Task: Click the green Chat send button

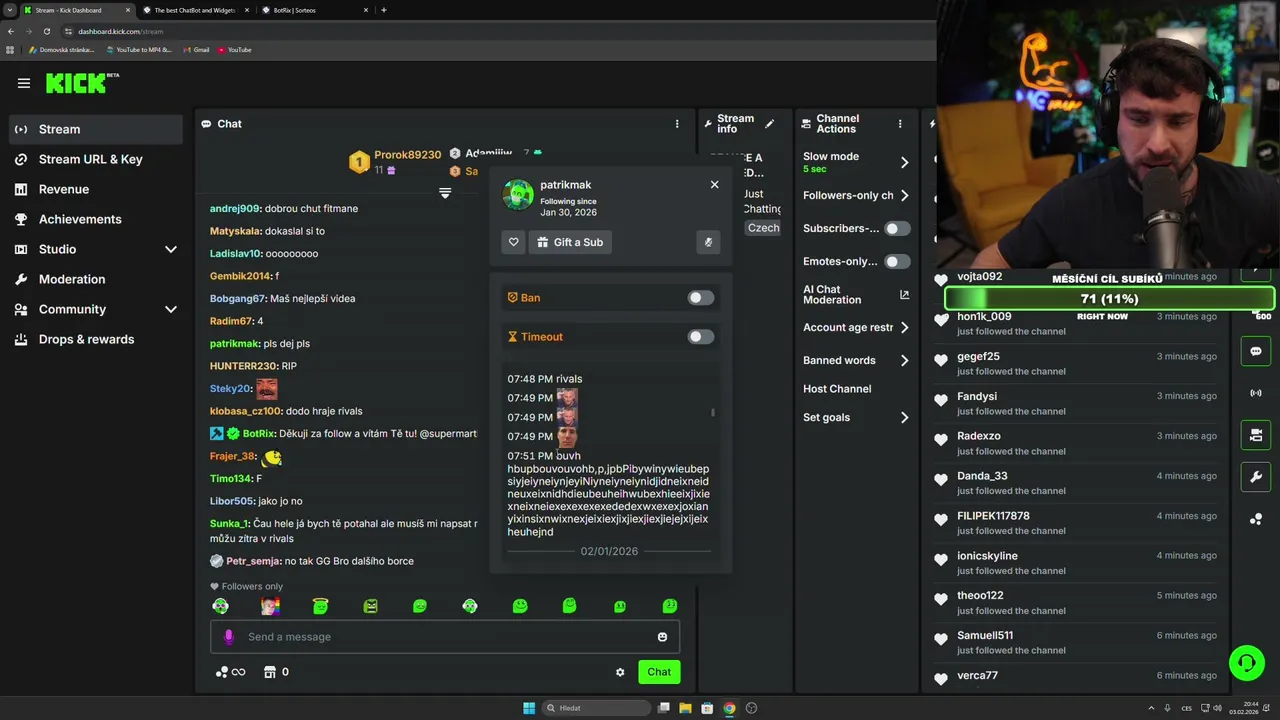Action: [x=659, y=672]
